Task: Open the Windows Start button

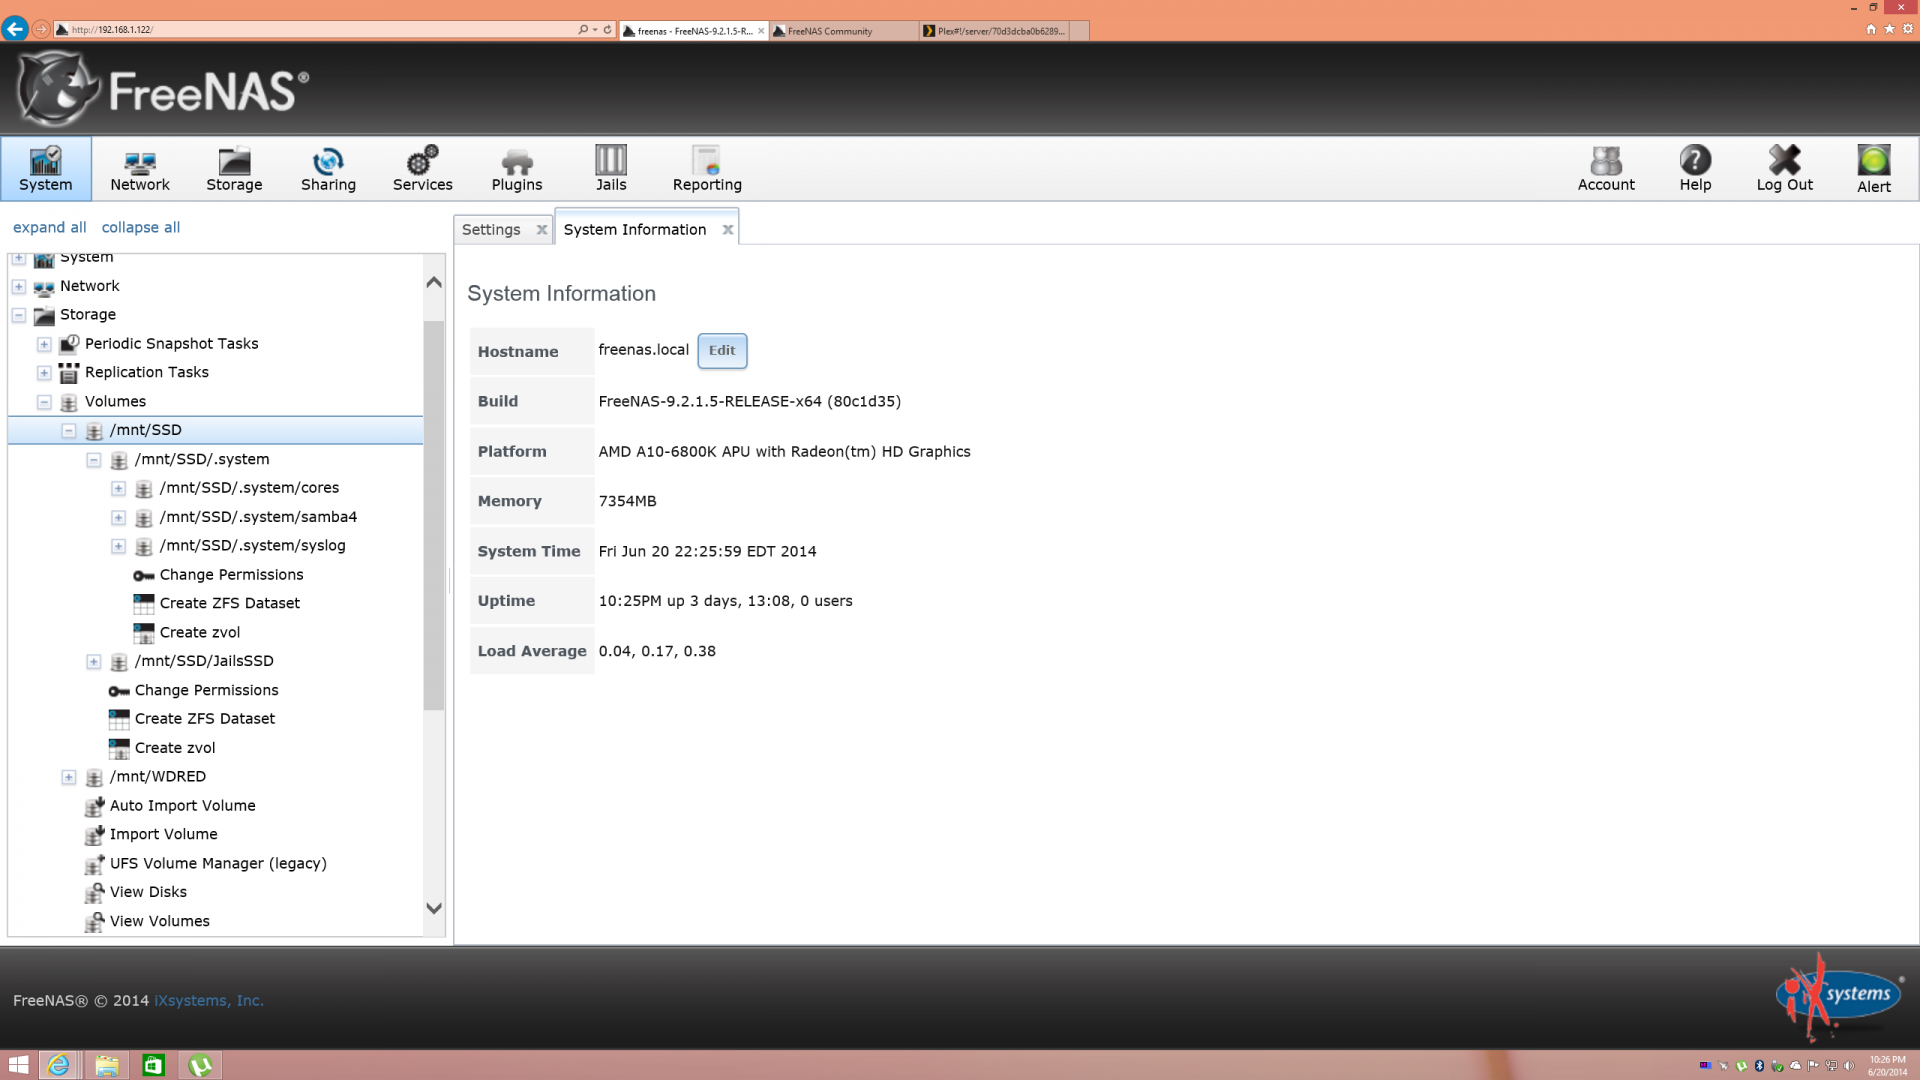Action: (18, 1065)
